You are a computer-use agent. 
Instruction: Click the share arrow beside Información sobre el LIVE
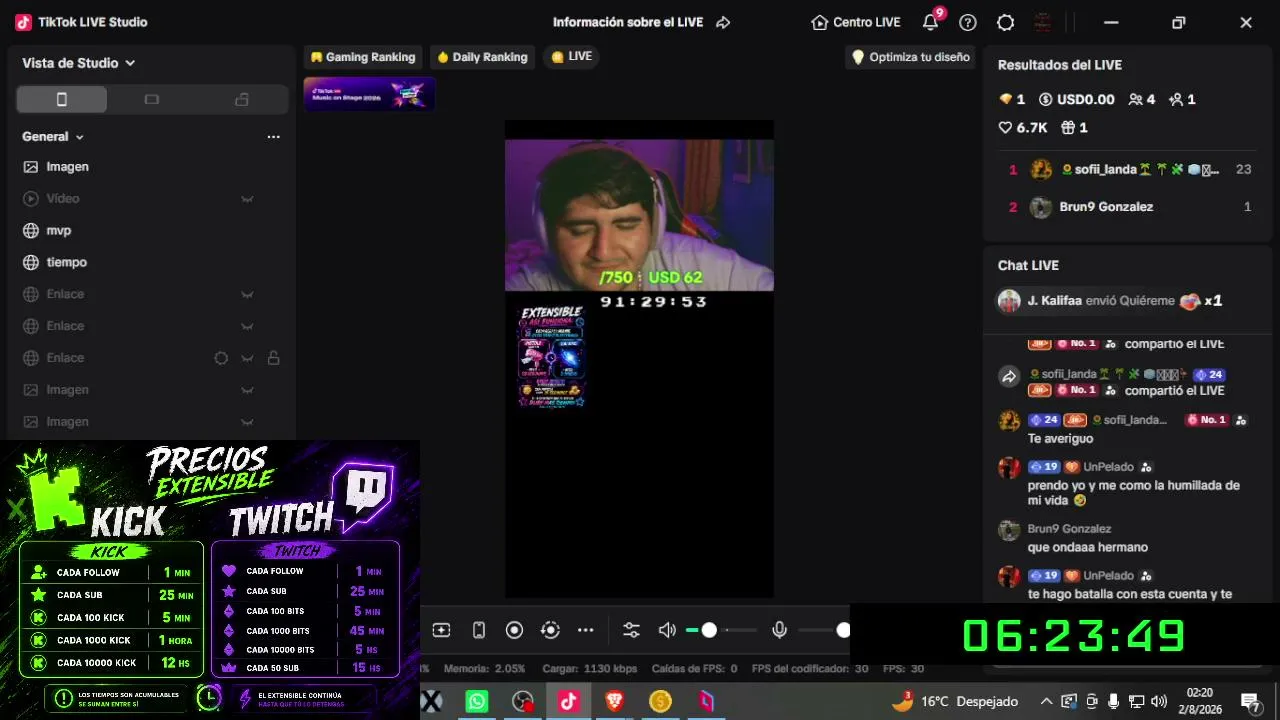pyautogui.click(x=723, y=22)
